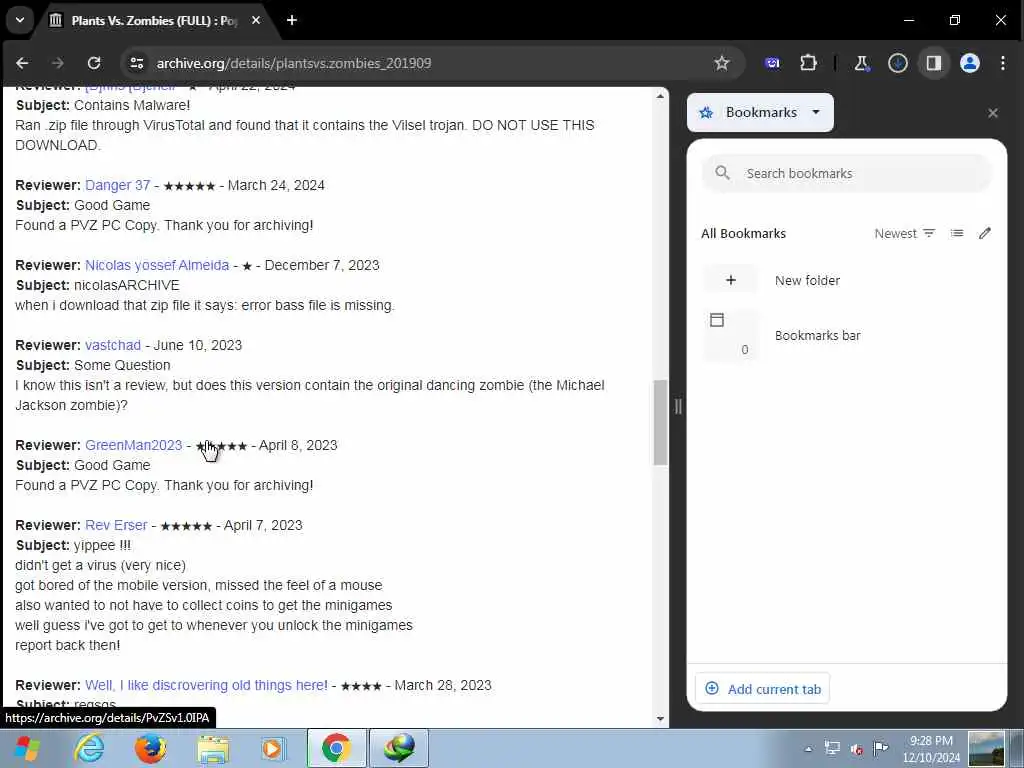Open the Downloads toolbar icon

click(898, 63)
